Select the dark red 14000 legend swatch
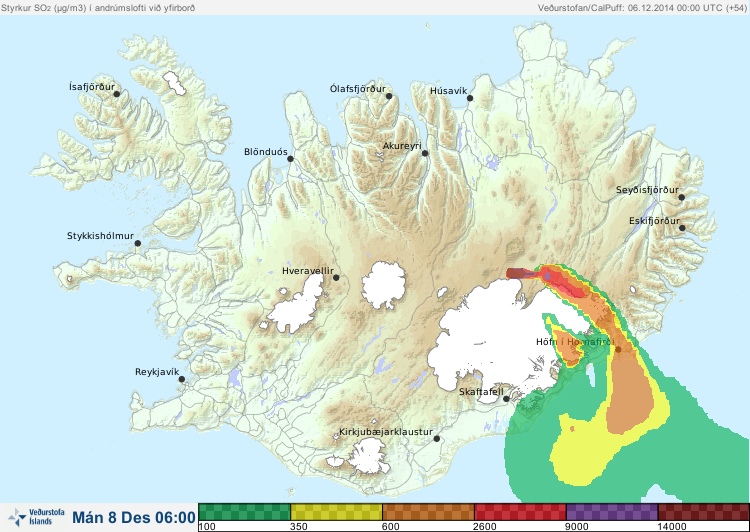This screenshot has height=532, width=750. 704,512
